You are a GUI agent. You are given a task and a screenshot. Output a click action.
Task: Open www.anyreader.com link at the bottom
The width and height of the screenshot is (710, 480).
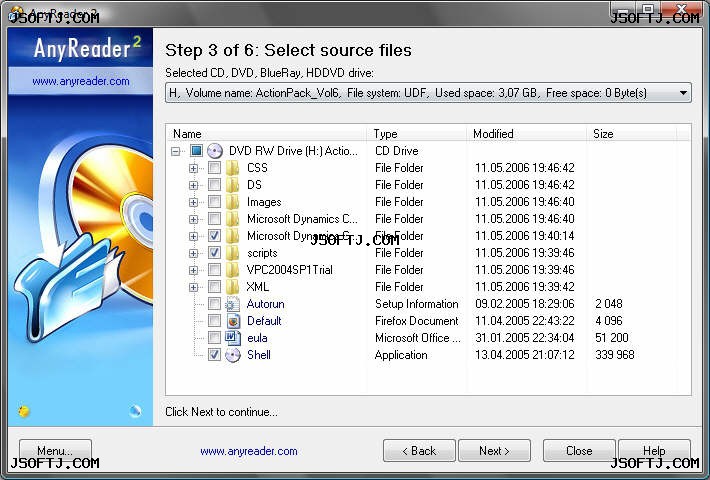(249, 451)
